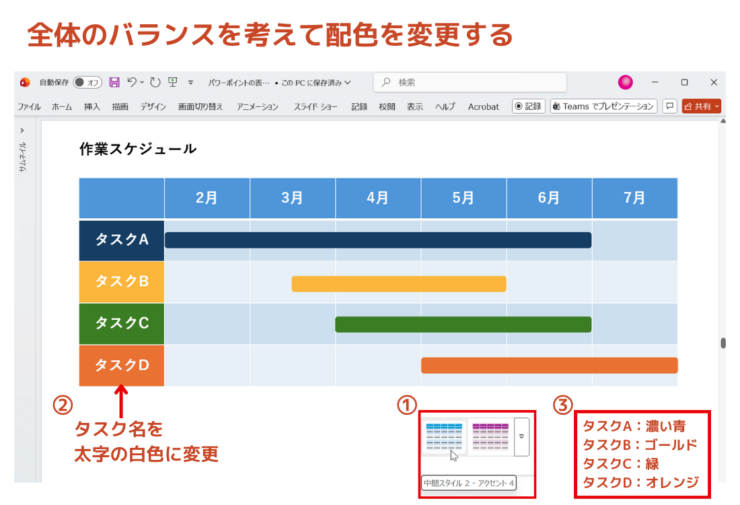Viewport: 740px width, 505px height.
Task: Click the 記録 record button at right
Action: point(529,106)
